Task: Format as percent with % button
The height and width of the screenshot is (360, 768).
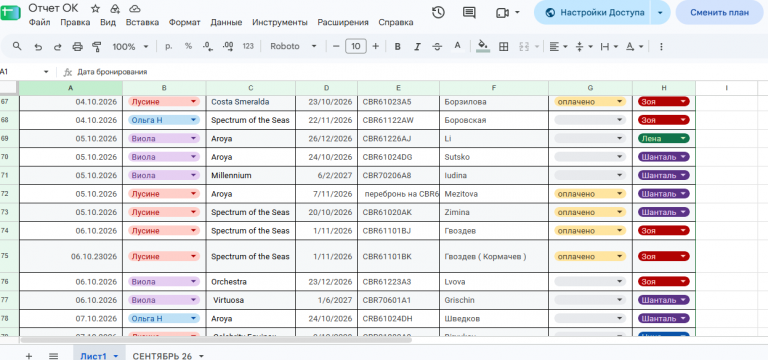Action: [x=188, y=46]
